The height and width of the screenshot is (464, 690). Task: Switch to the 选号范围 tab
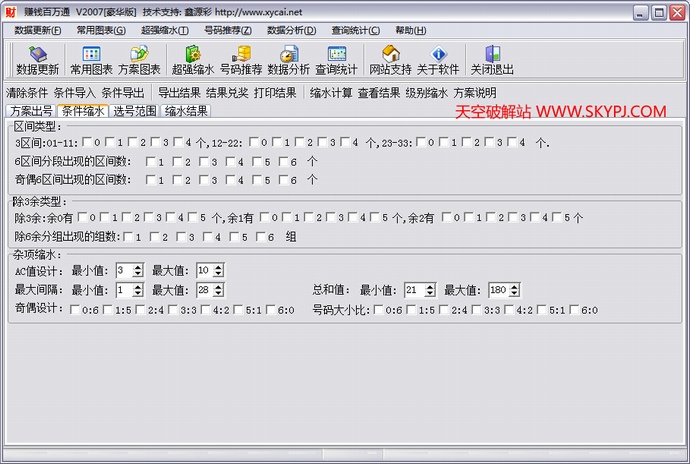[134, 111]
